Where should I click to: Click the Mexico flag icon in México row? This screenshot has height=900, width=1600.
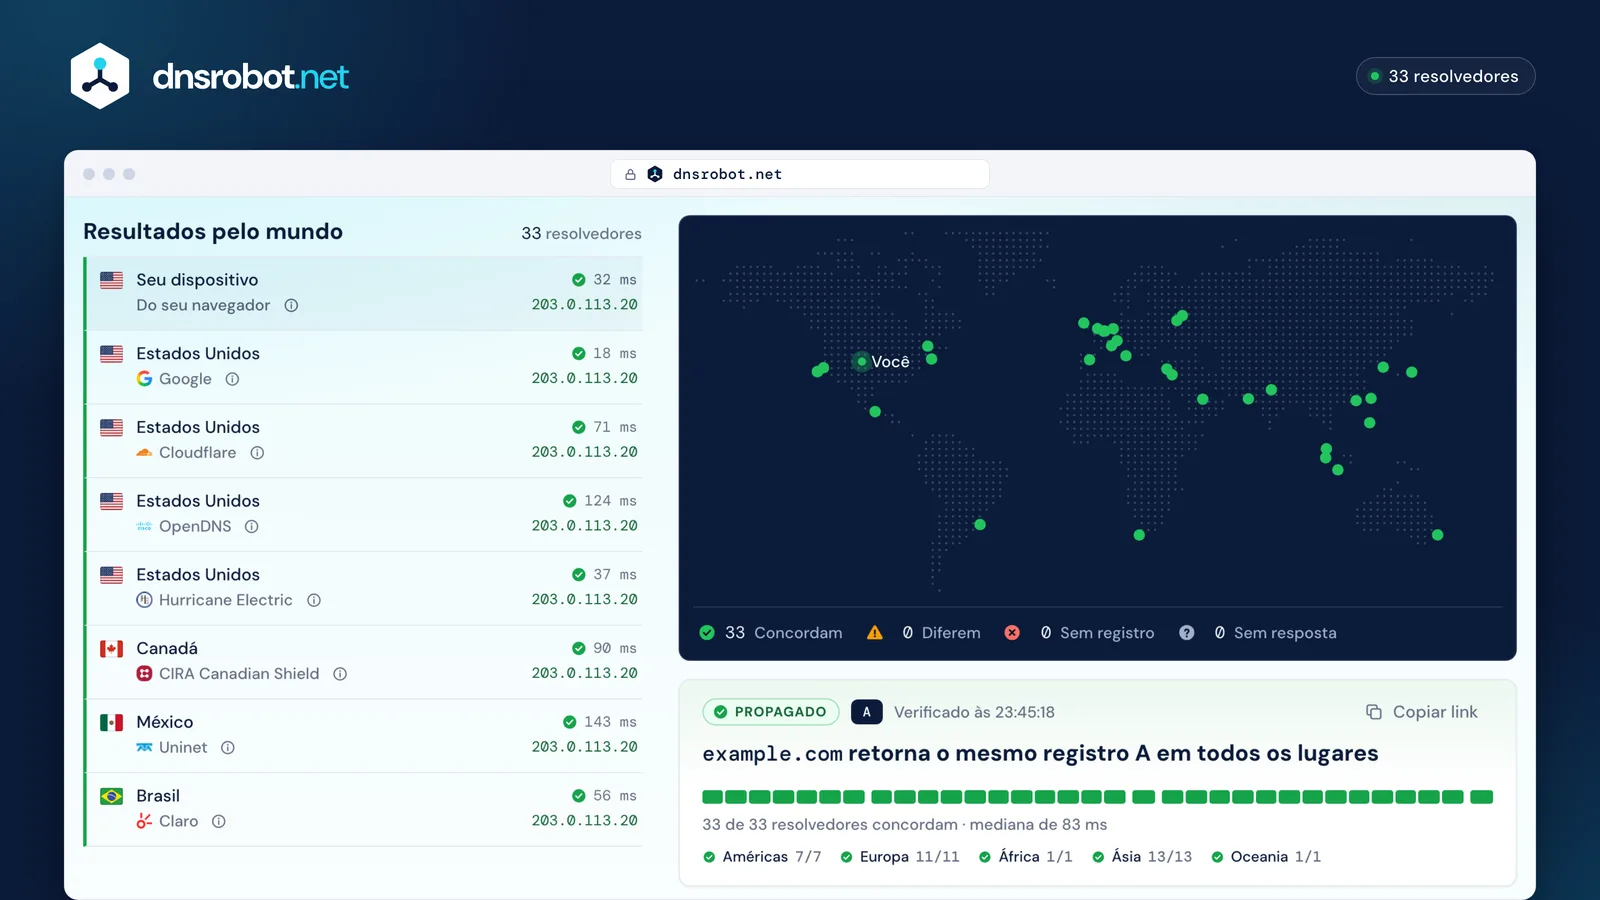click(x=112, y=722)
